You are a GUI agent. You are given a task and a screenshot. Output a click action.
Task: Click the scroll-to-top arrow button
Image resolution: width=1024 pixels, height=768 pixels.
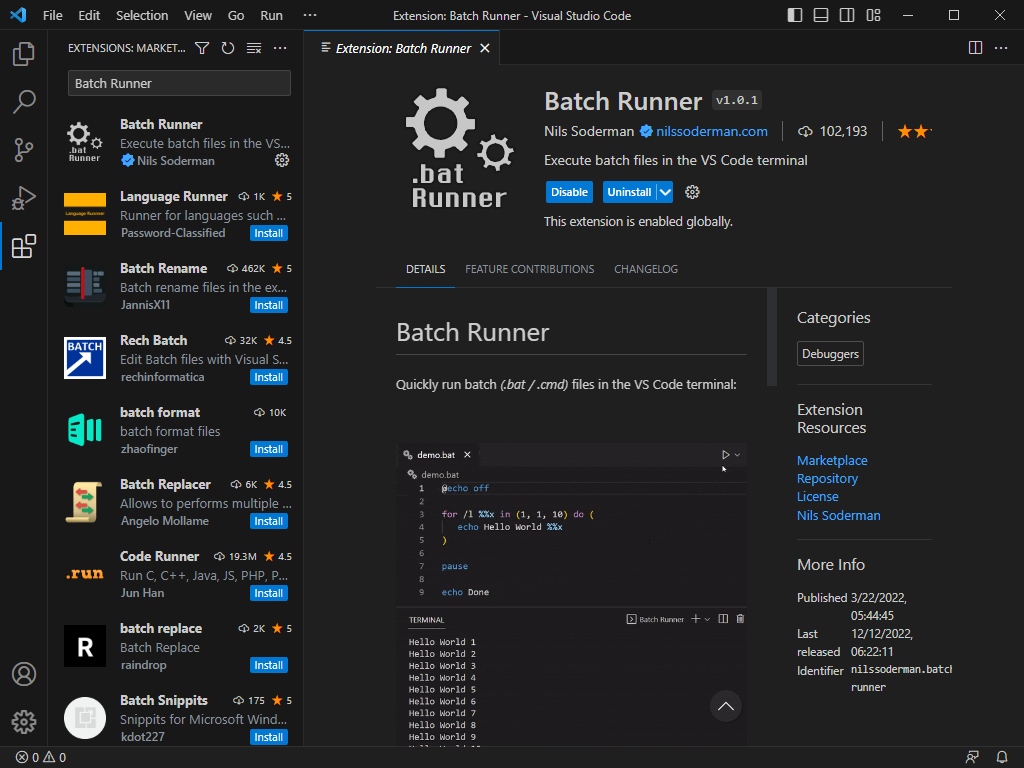point(726,706)
